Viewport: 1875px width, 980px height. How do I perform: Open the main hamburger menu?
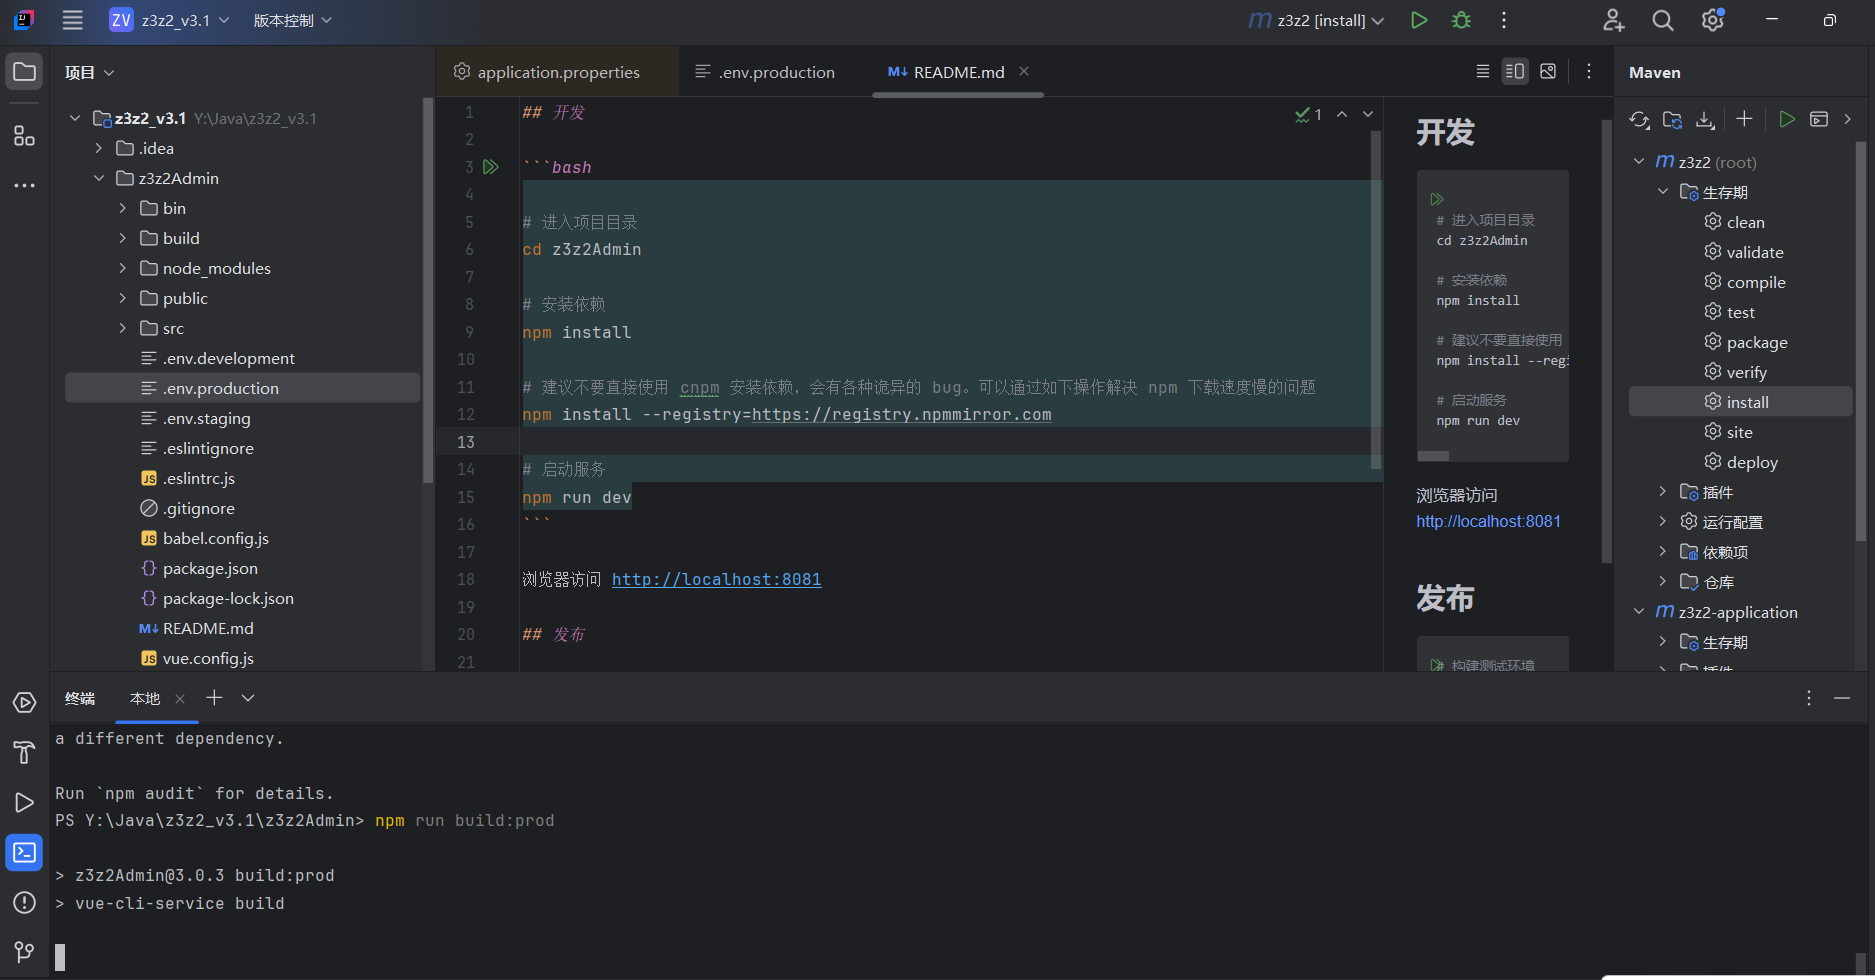[x=72, y=20]
